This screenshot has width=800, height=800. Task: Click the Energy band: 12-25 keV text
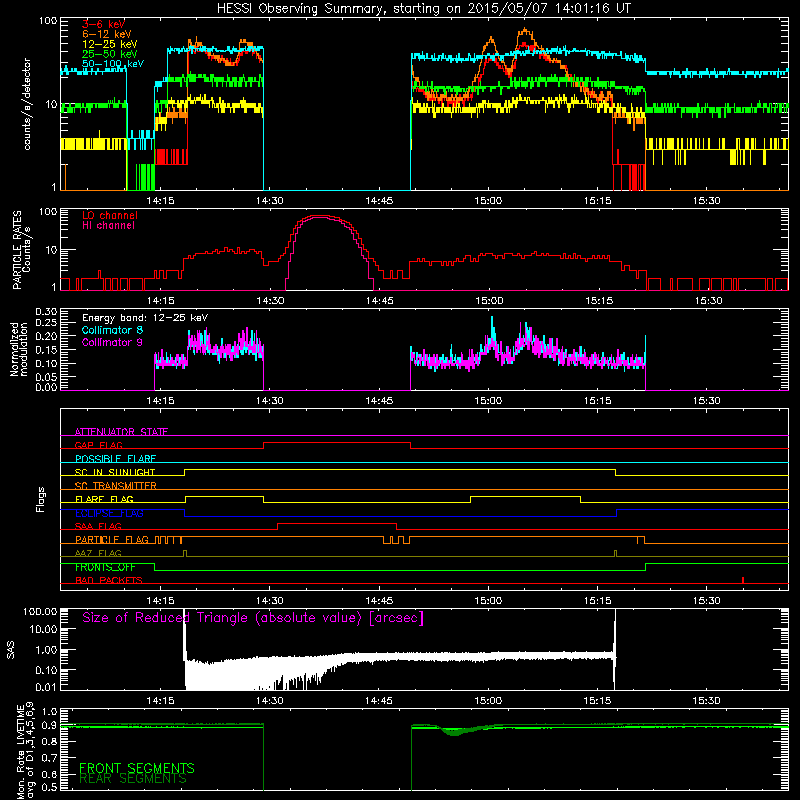[145, 318]
